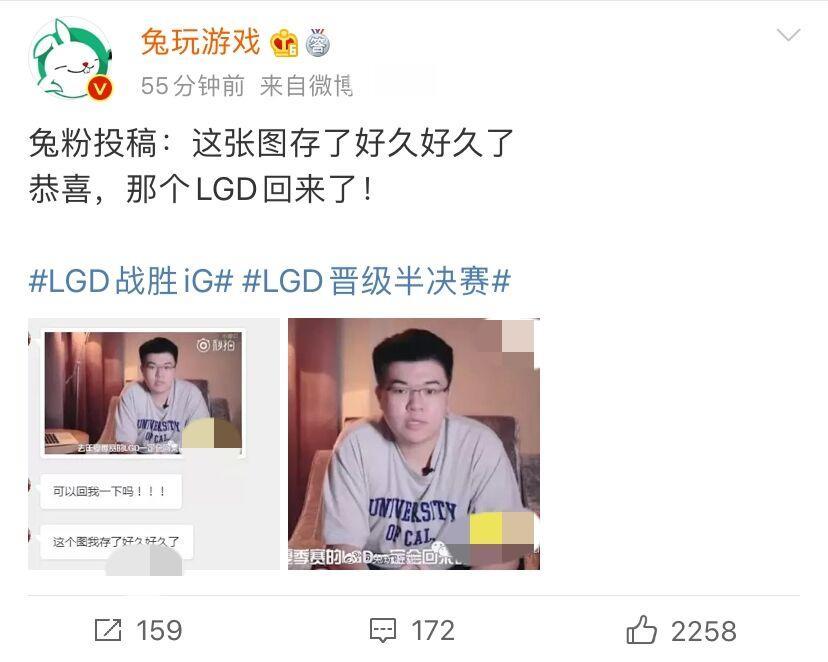The height and width of the screenshot is (662, 828).
Task: Tap the 来自微博 source label
Action: pyautogui.click(x=306, y=86)
